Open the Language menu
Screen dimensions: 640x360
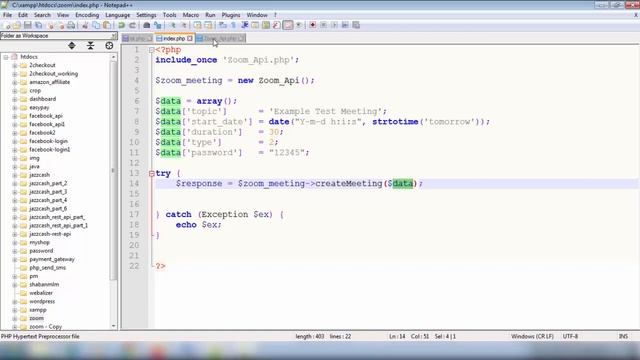point(118,15)
